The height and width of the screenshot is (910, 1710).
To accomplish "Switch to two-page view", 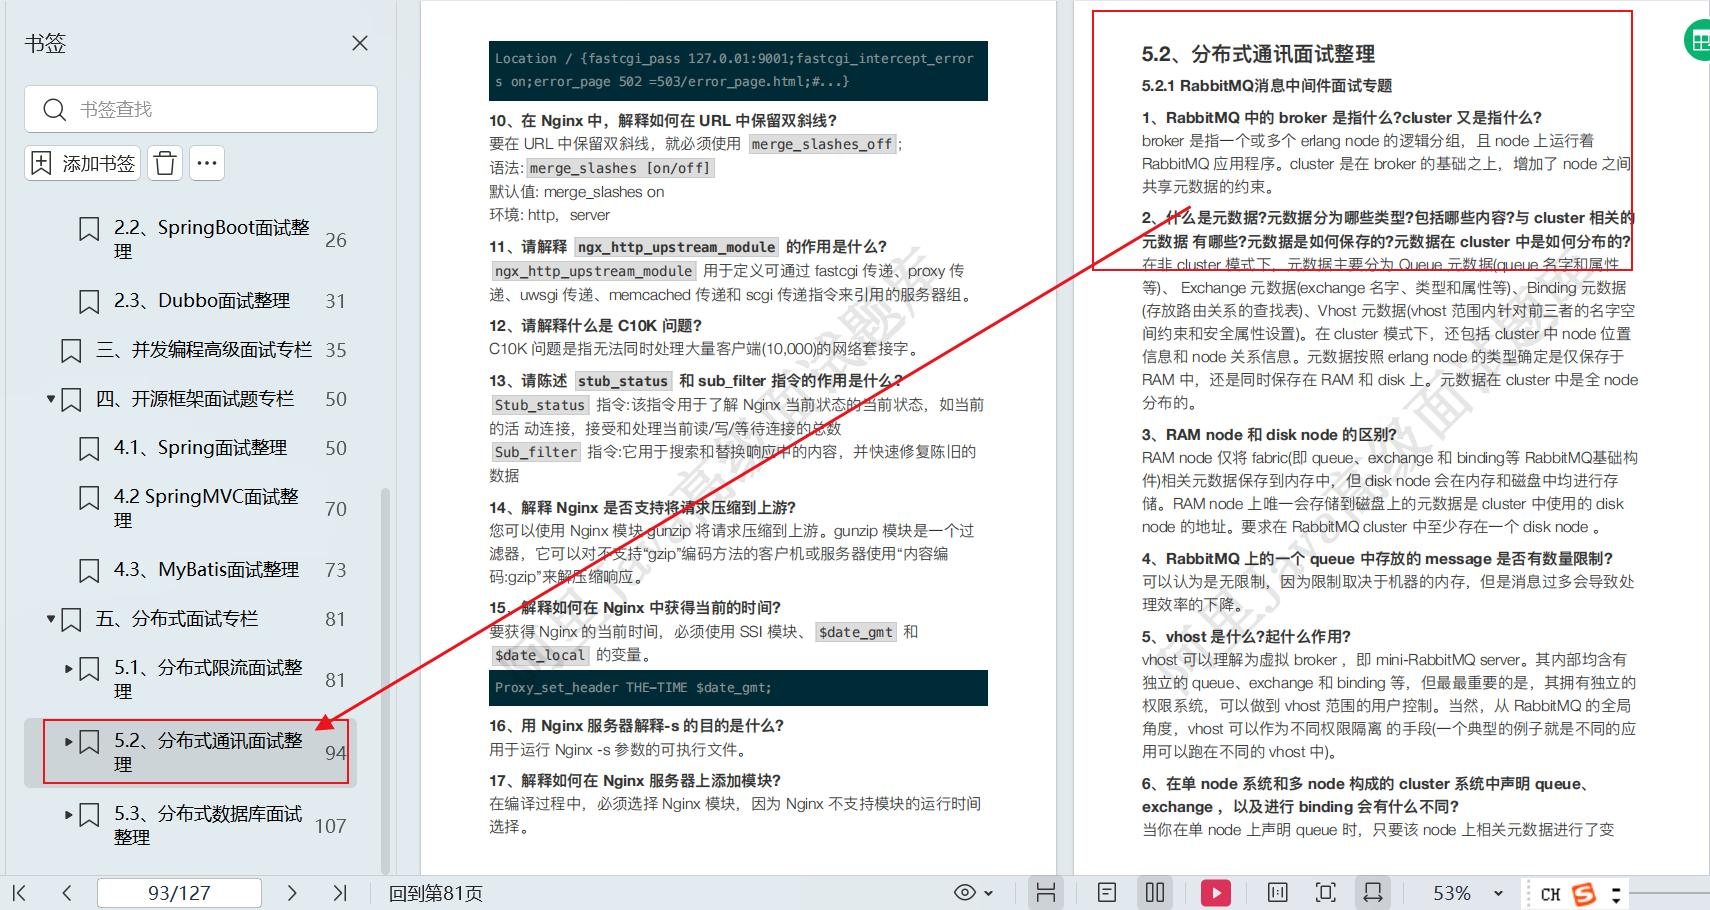I will click(x=1155, y=893).
